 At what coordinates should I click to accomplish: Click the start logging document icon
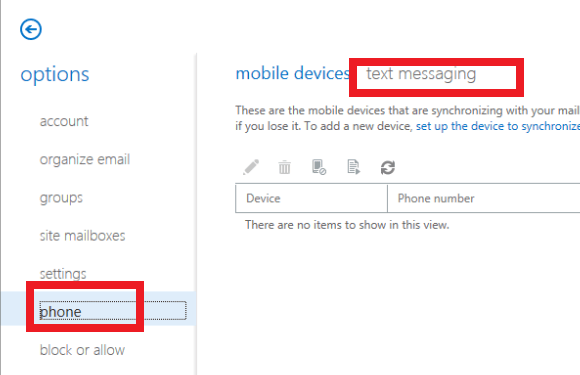[353, 167]
